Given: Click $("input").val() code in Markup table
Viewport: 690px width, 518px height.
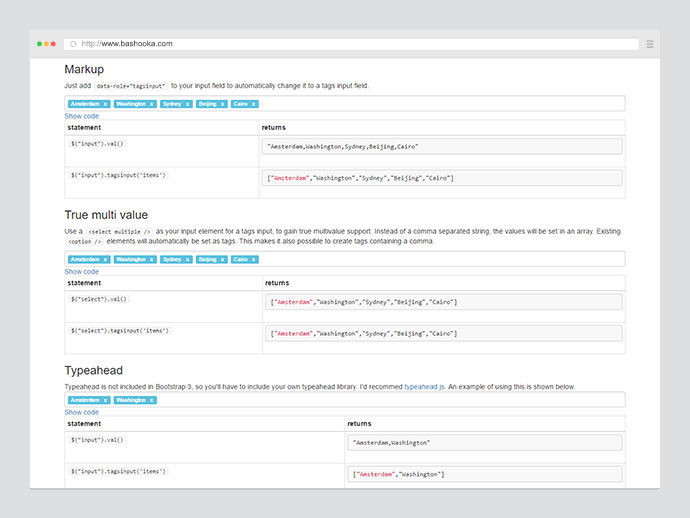Looking at the screenshot, I should pyautogui.click(x=97, y=144).
